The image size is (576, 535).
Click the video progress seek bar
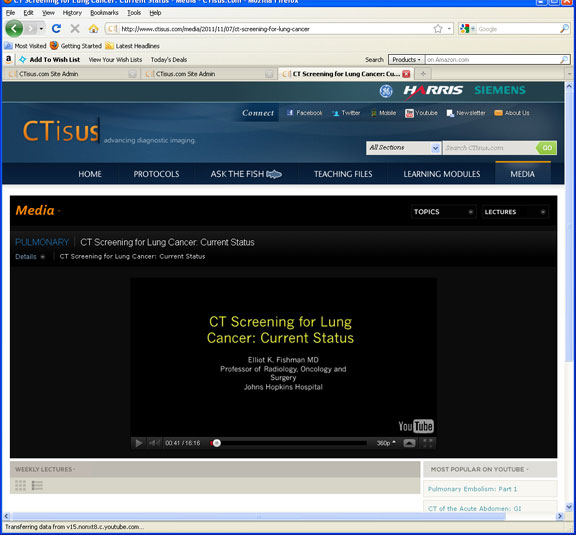pyautogui.click(x=288, y=443)
